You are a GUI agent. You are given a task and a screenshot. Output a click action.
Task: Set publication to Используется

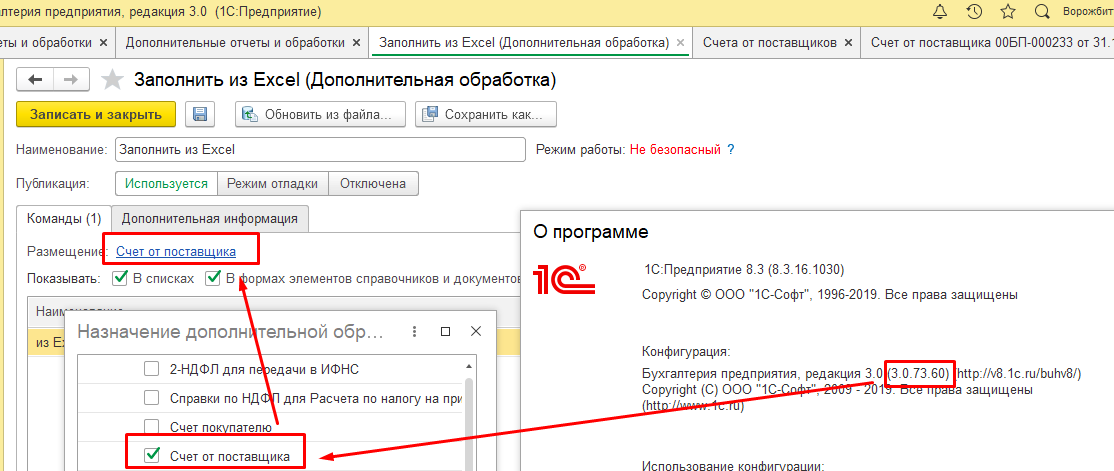click(x=166, y=183)
